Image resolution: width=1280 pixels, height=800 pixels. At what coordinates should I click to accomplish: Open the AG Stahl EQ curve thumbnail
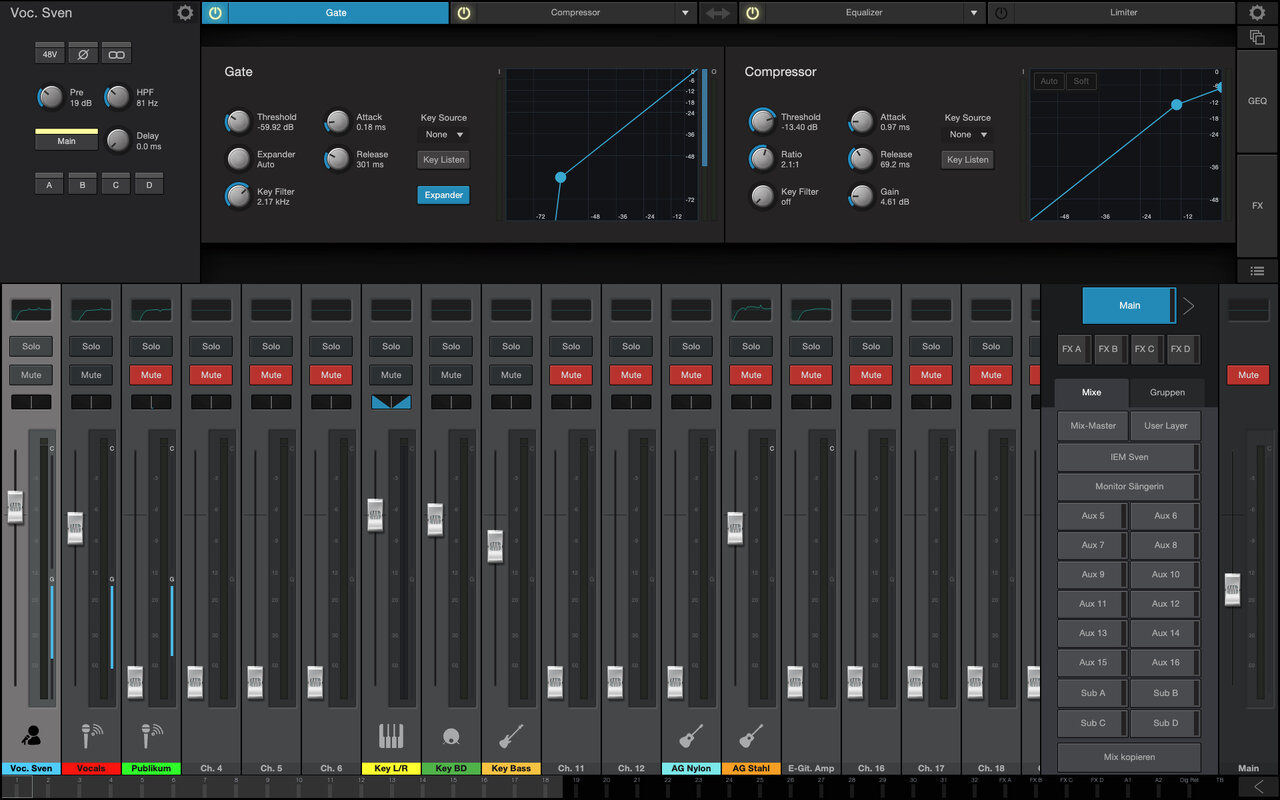point(751,310)
